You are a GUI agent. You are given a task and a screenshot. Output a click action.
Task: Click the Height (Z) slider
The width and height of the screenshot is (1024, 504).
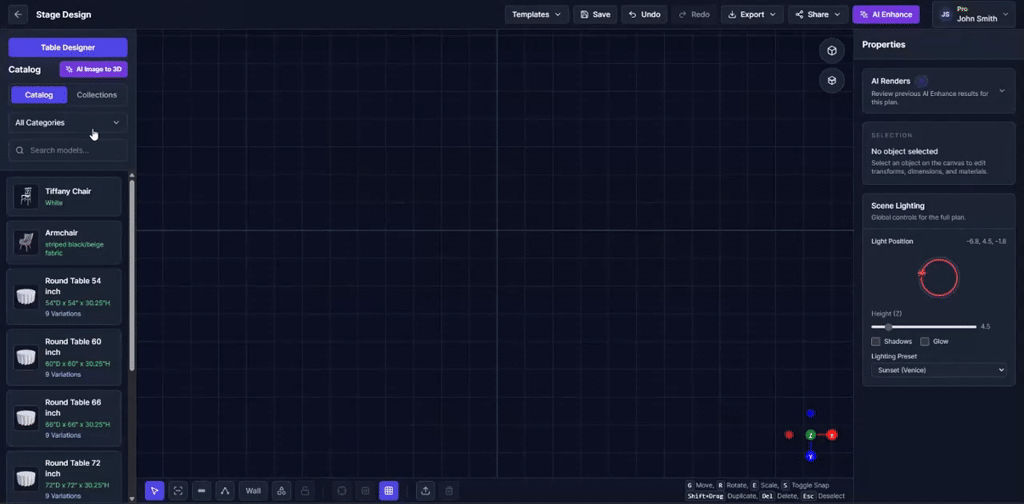[923, 326]
